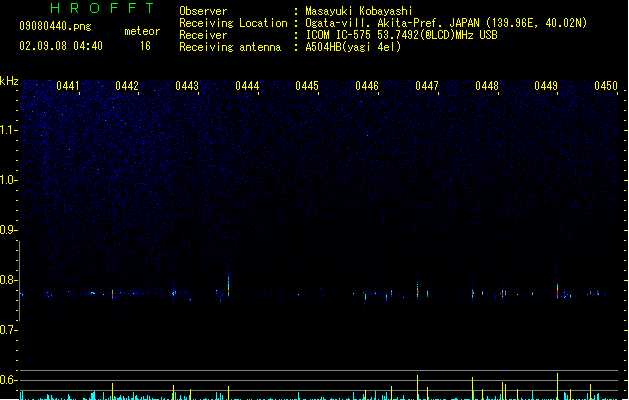The height and width of the screenshot is (400, 629).
Task: Select file name 09080440.png
Action: pos(55,26)
